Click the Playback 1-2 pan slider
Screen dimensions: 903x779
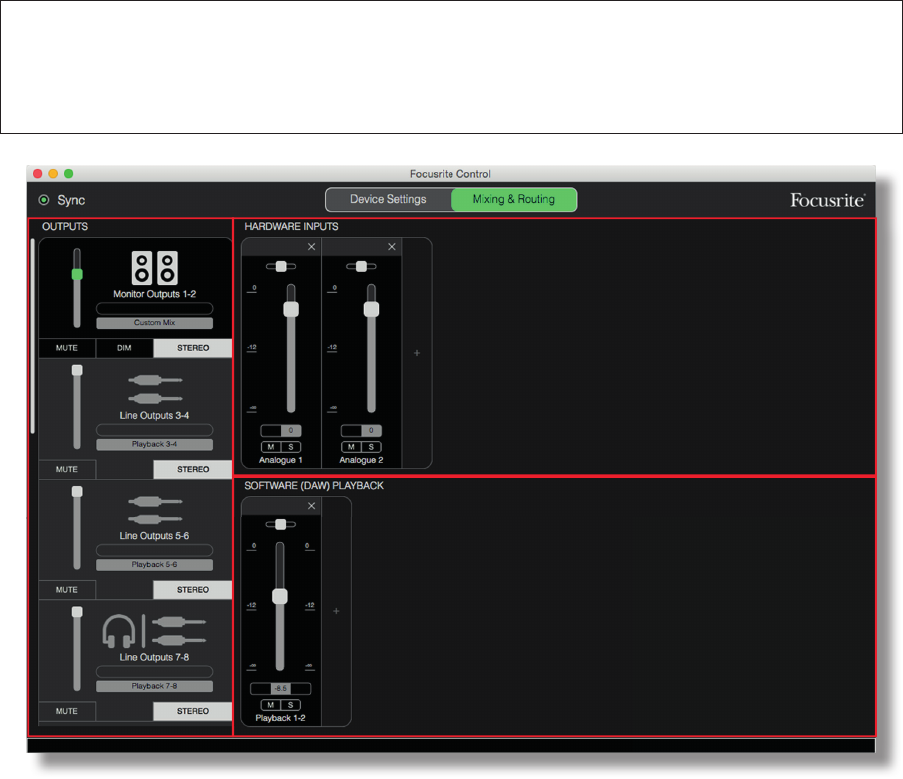280,524
